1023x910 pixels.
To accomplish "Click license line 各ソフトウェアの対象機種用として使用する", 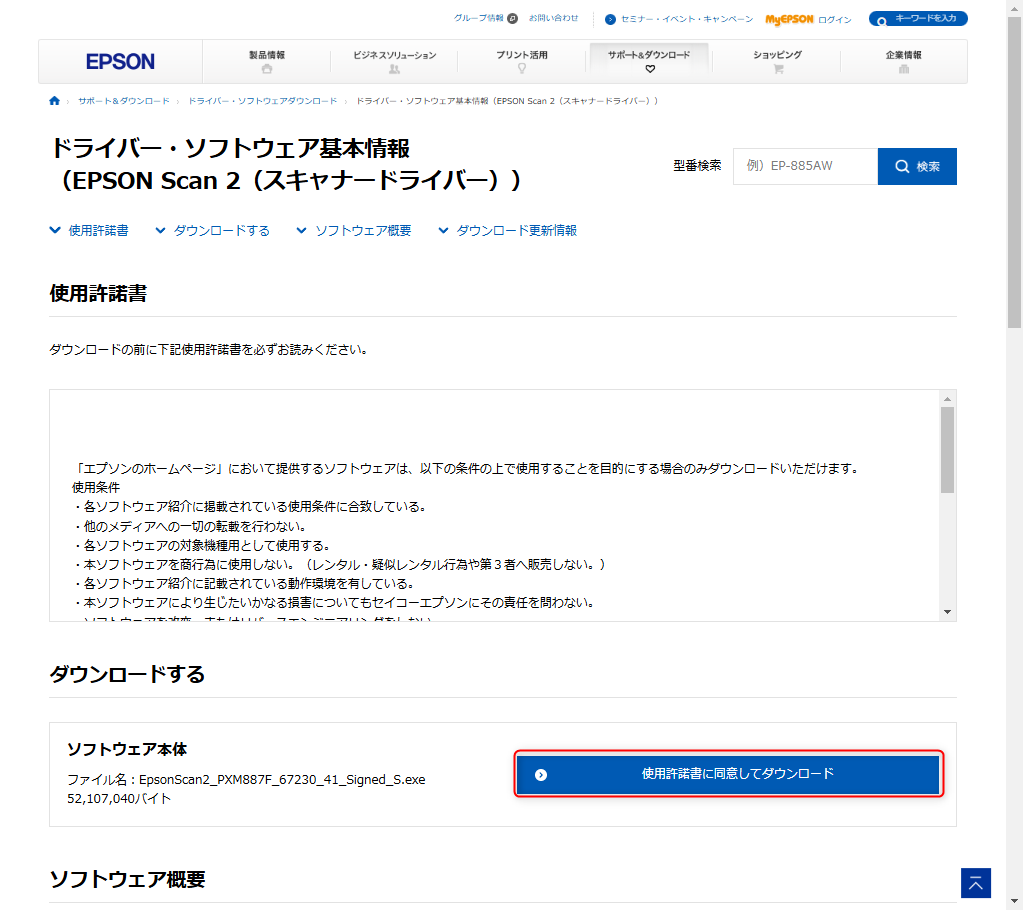I will tap(202, 545).
